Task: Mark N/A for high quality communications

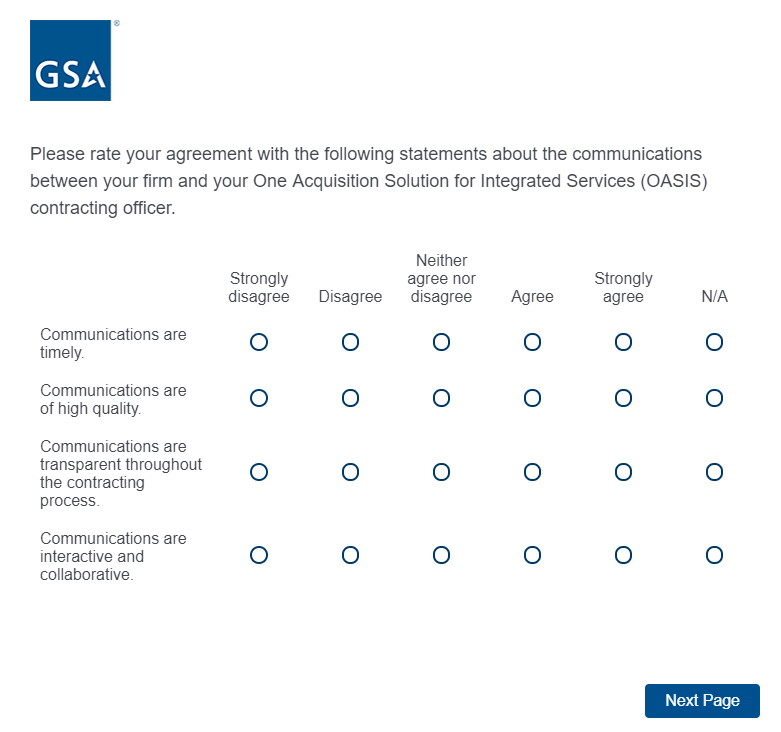Action: [x=714, y=398]
